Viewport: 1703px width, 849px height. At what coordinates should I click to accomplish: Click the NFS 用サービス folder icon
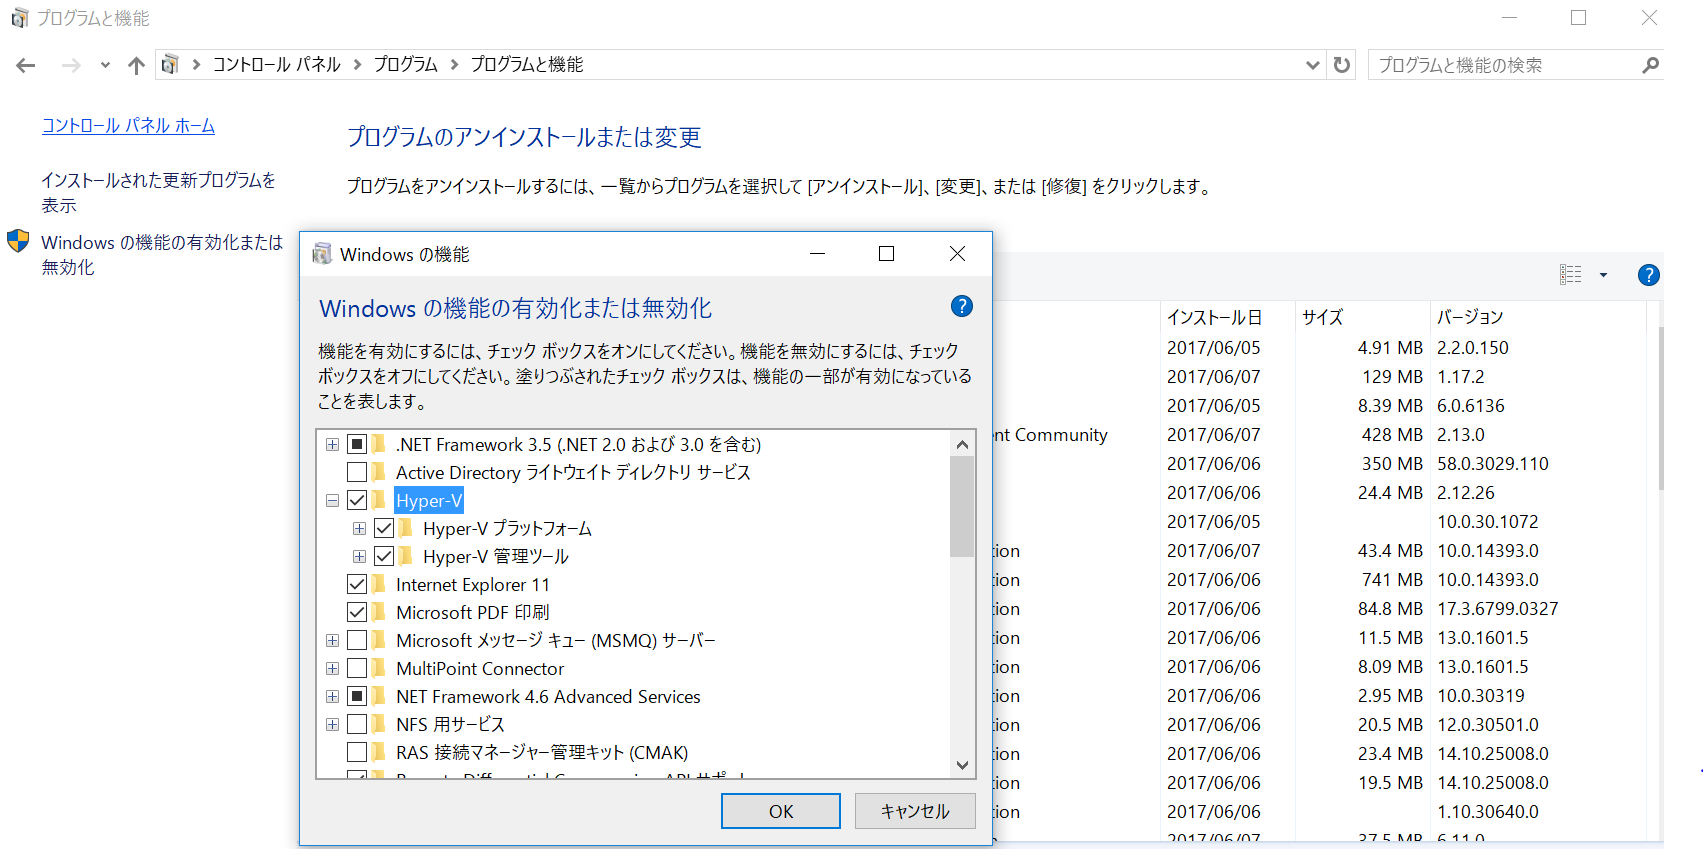point(380,724)
